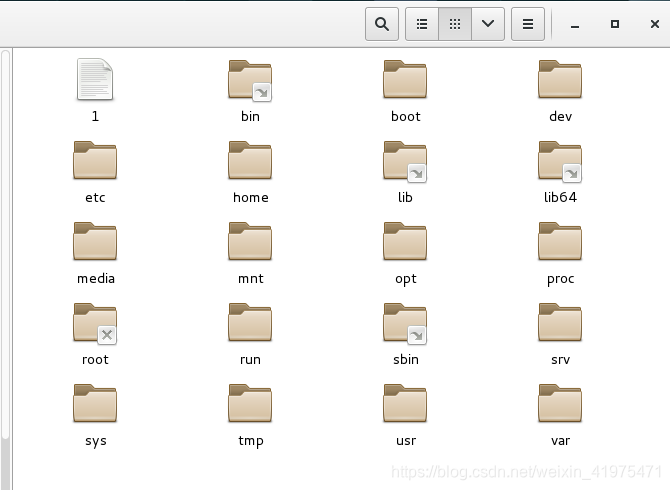Select the run folder icon
This screenshot has height=490, width=670.
(x=250, y=323)
